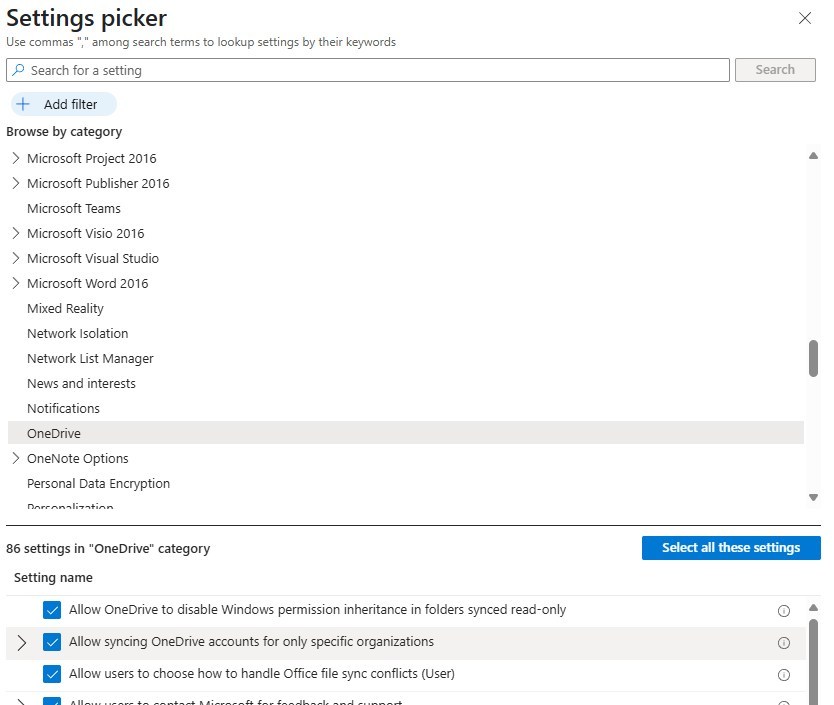Click info icon beside specific organizations setting

(784, 642)
